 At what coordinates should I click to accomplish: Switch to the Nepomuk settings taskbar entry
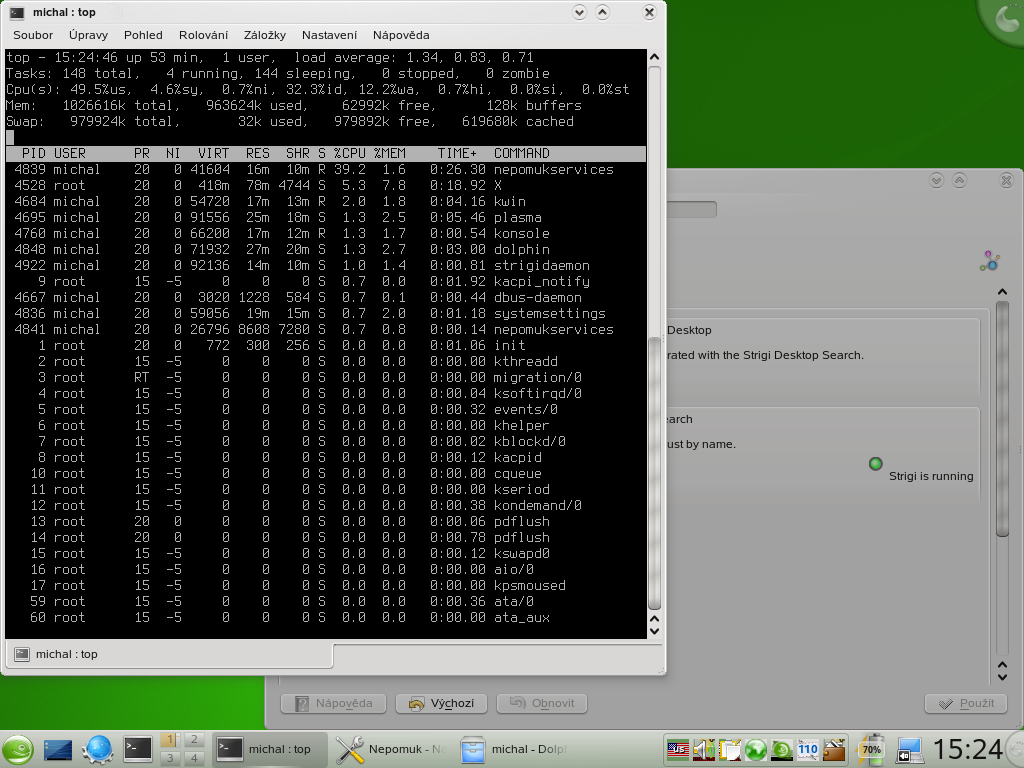coord(390,749)
